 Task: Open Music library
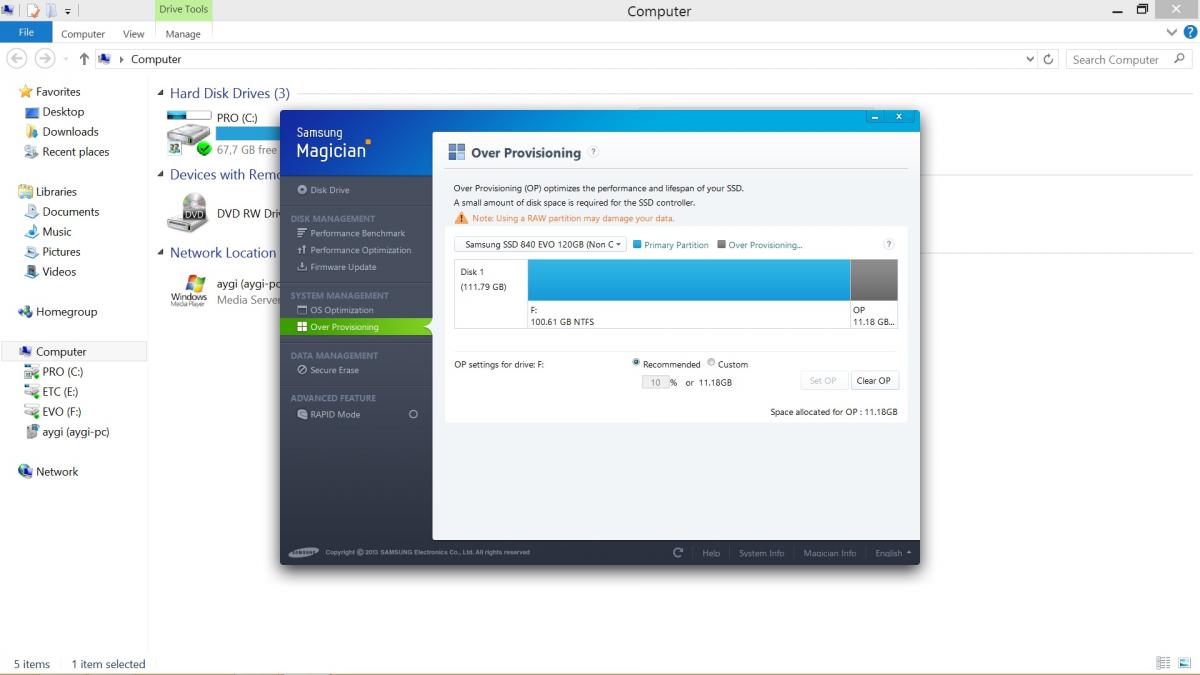pos(48,232)
